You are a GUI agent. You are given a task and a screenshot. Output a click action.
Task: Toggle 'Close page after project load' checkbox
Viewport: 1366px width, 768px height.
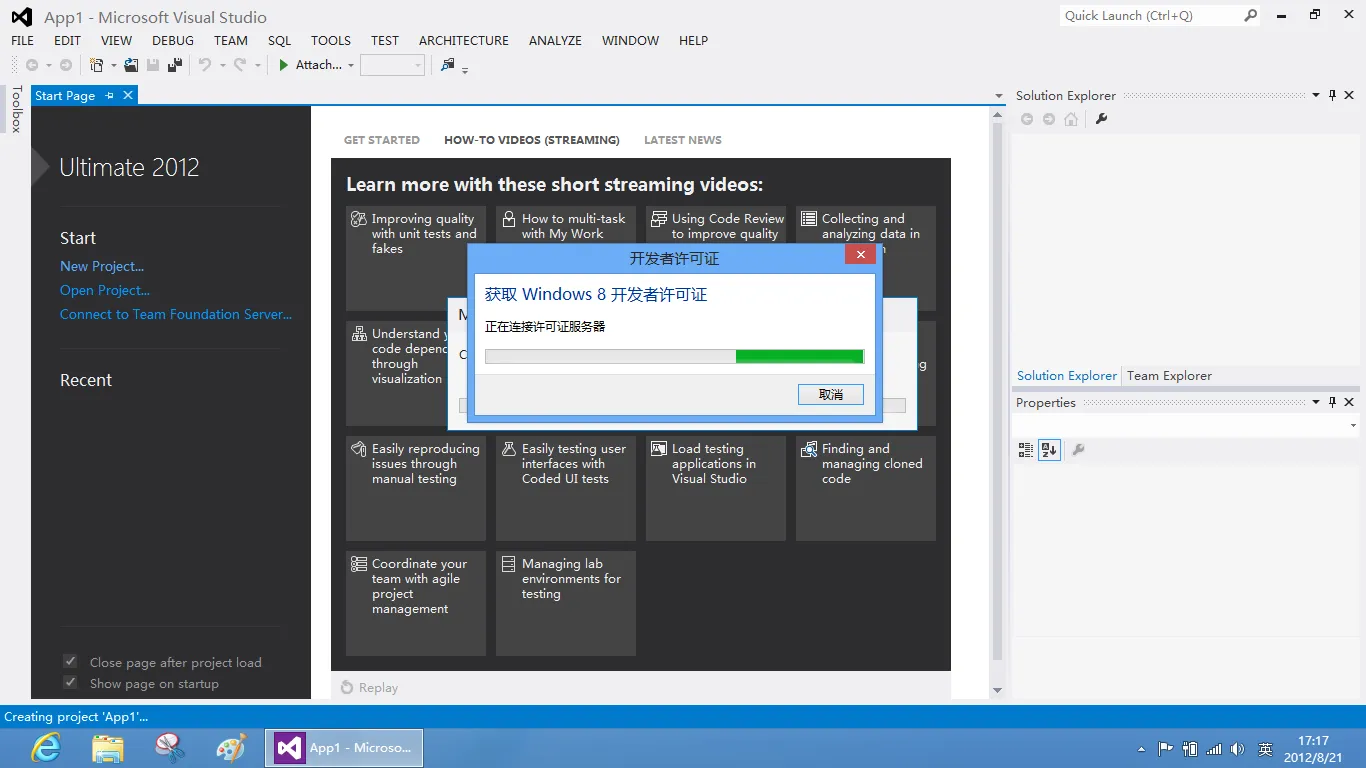click(70, 662)
